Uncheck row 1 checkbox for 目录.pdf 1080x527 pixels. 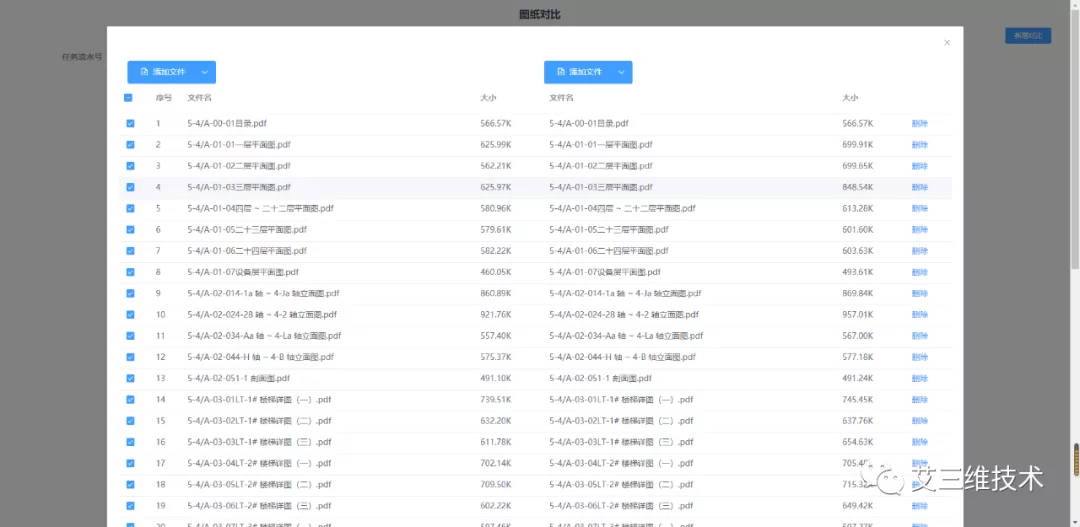tap(130, 124)
